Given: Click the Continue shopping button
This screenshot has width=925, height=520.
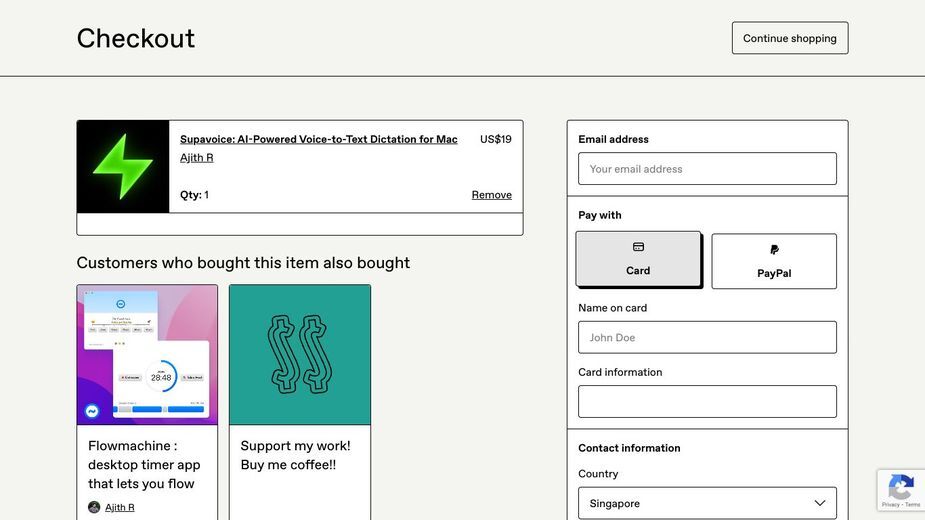Looking at the screenshot, I should pos(790,38).
